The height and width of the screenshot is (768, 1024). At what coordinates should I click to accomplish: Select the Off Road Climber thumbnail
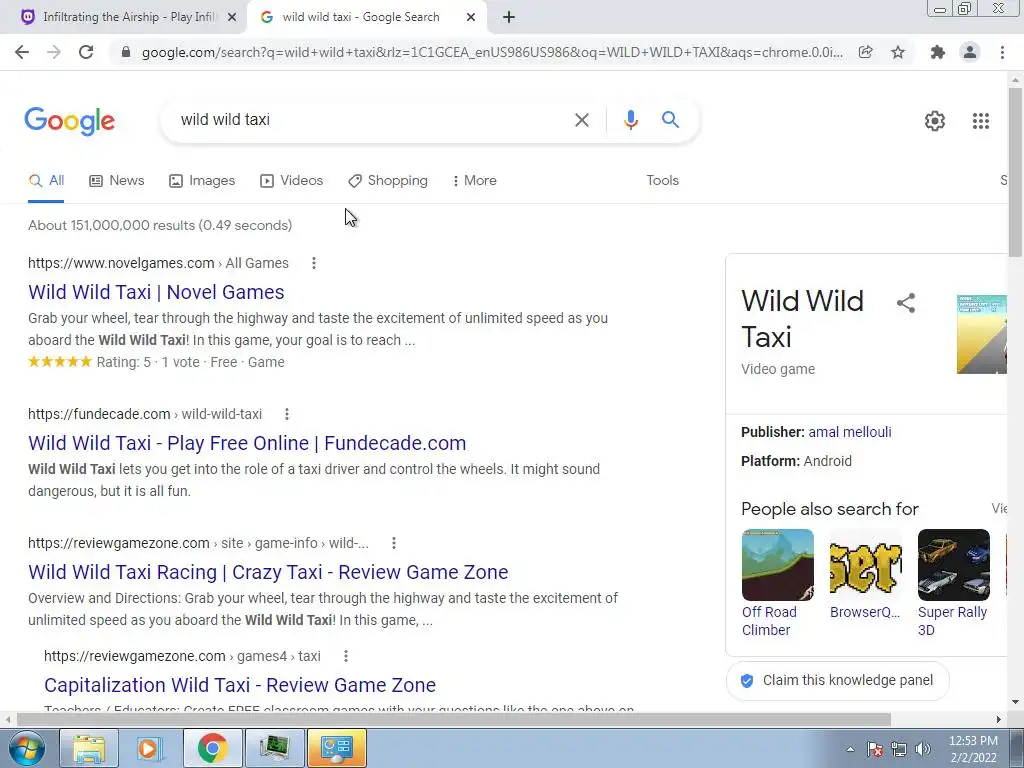(x=778, y=565)
